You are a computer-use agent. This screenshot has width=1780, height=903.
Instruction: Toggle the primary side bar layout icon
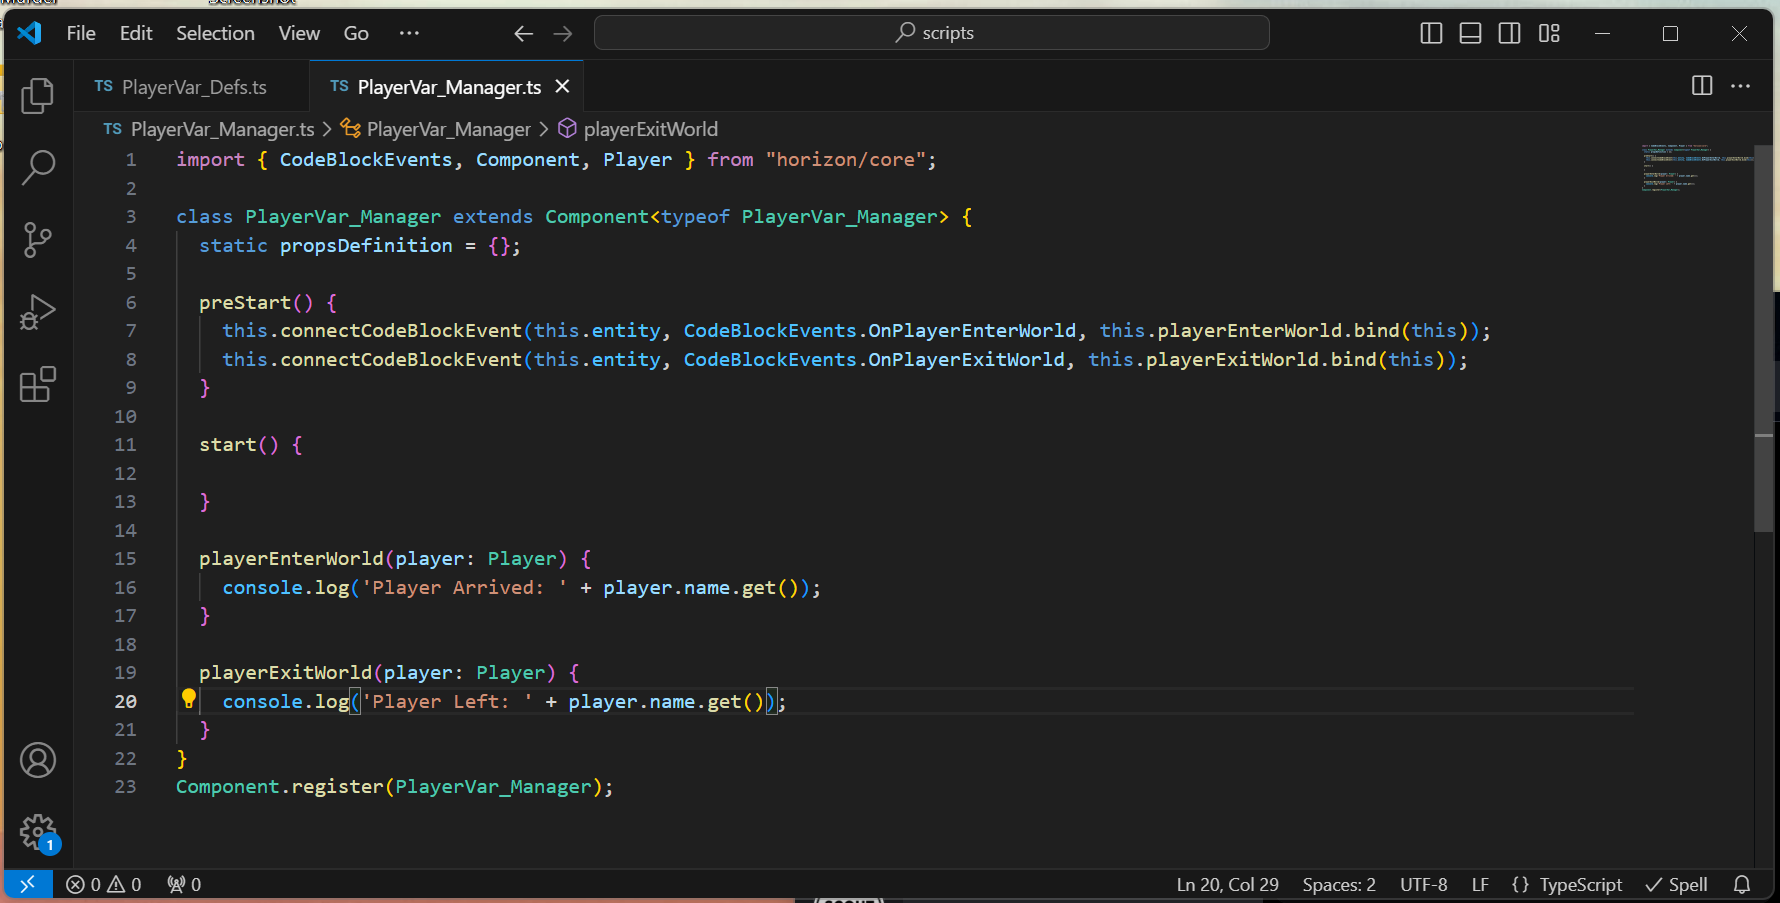1431,33
